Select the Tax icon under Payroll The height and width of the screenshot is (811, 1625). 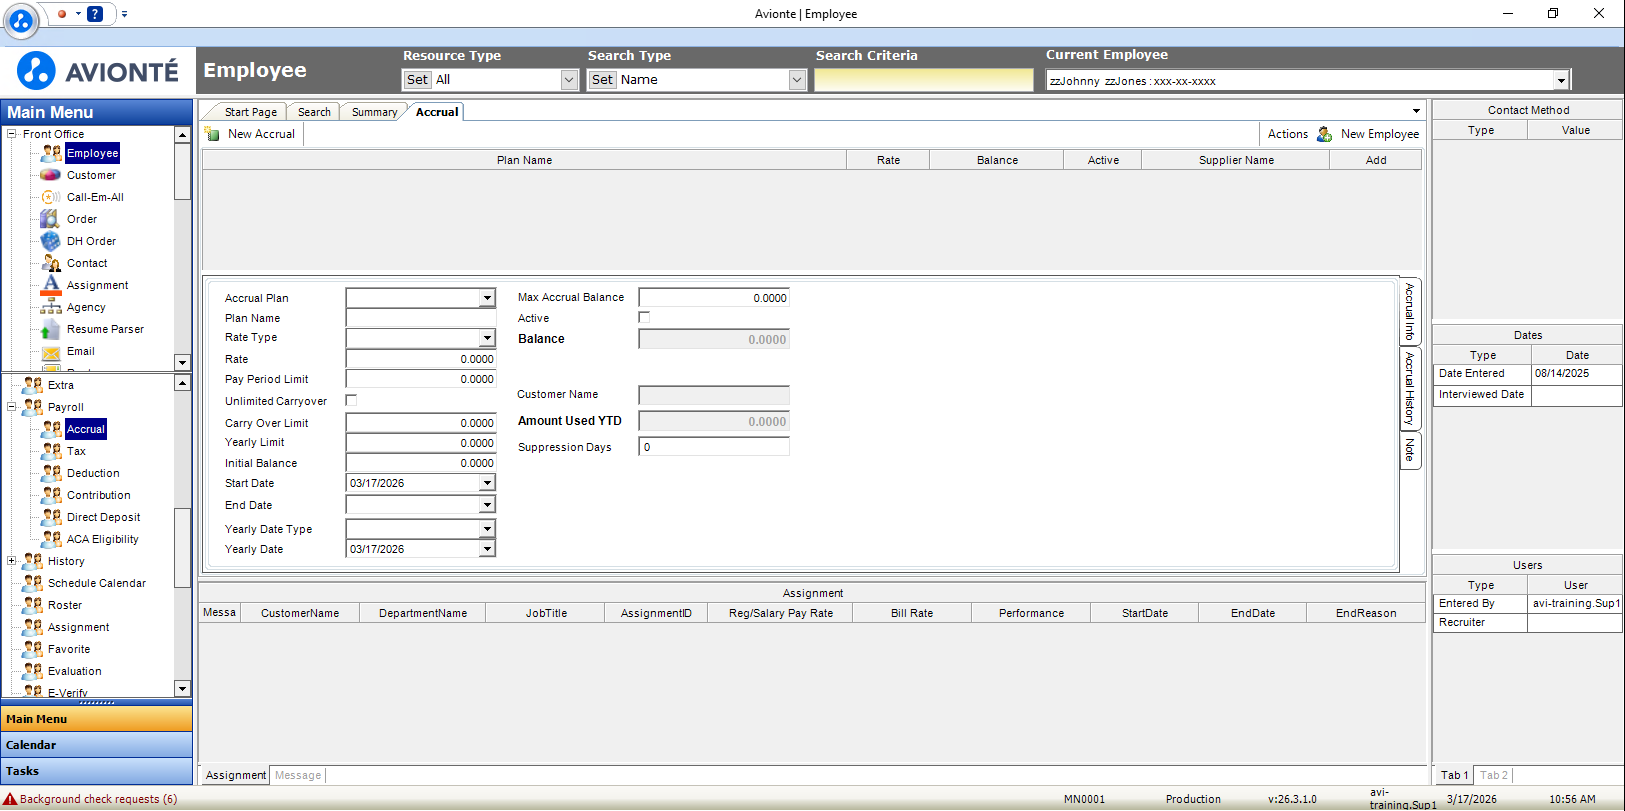[x=51, y=451]
